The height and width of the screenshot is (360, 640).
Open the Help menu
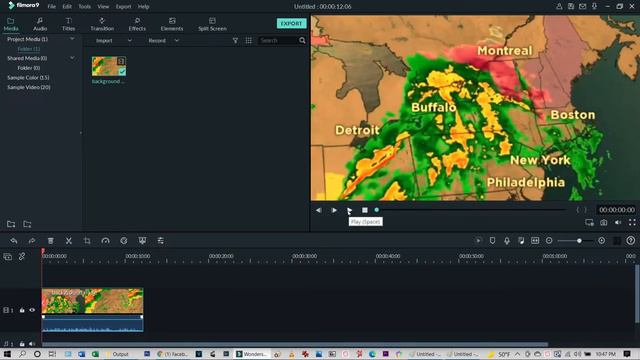coord(143,7)
